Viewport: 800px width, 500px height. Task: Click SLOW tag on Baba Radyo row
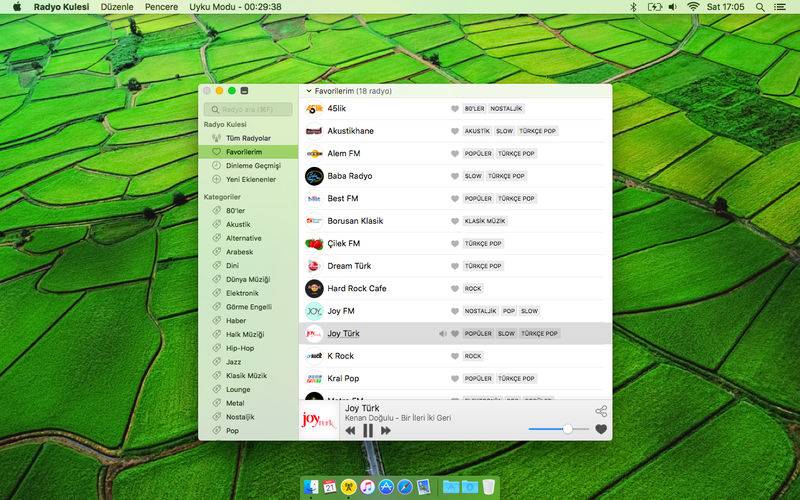[x=473, y=176]
